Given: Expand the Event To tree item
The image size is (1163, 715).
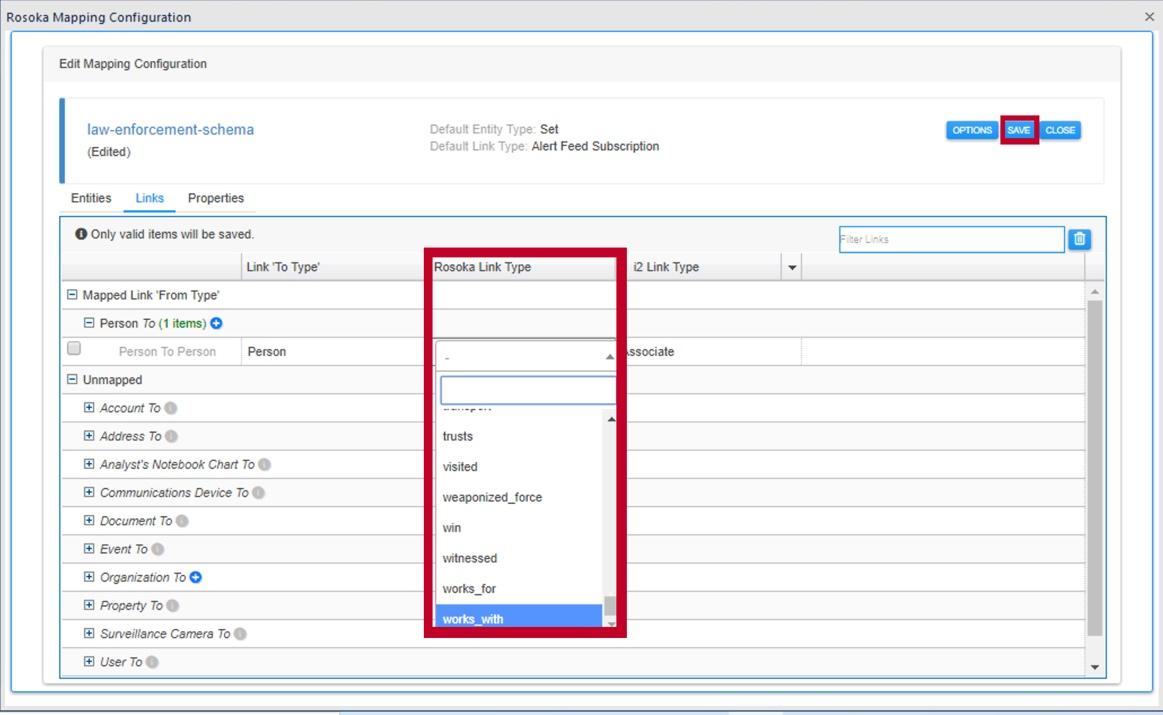Looking at the screenshot, I should pyautogui.click(x=88, y=548).
